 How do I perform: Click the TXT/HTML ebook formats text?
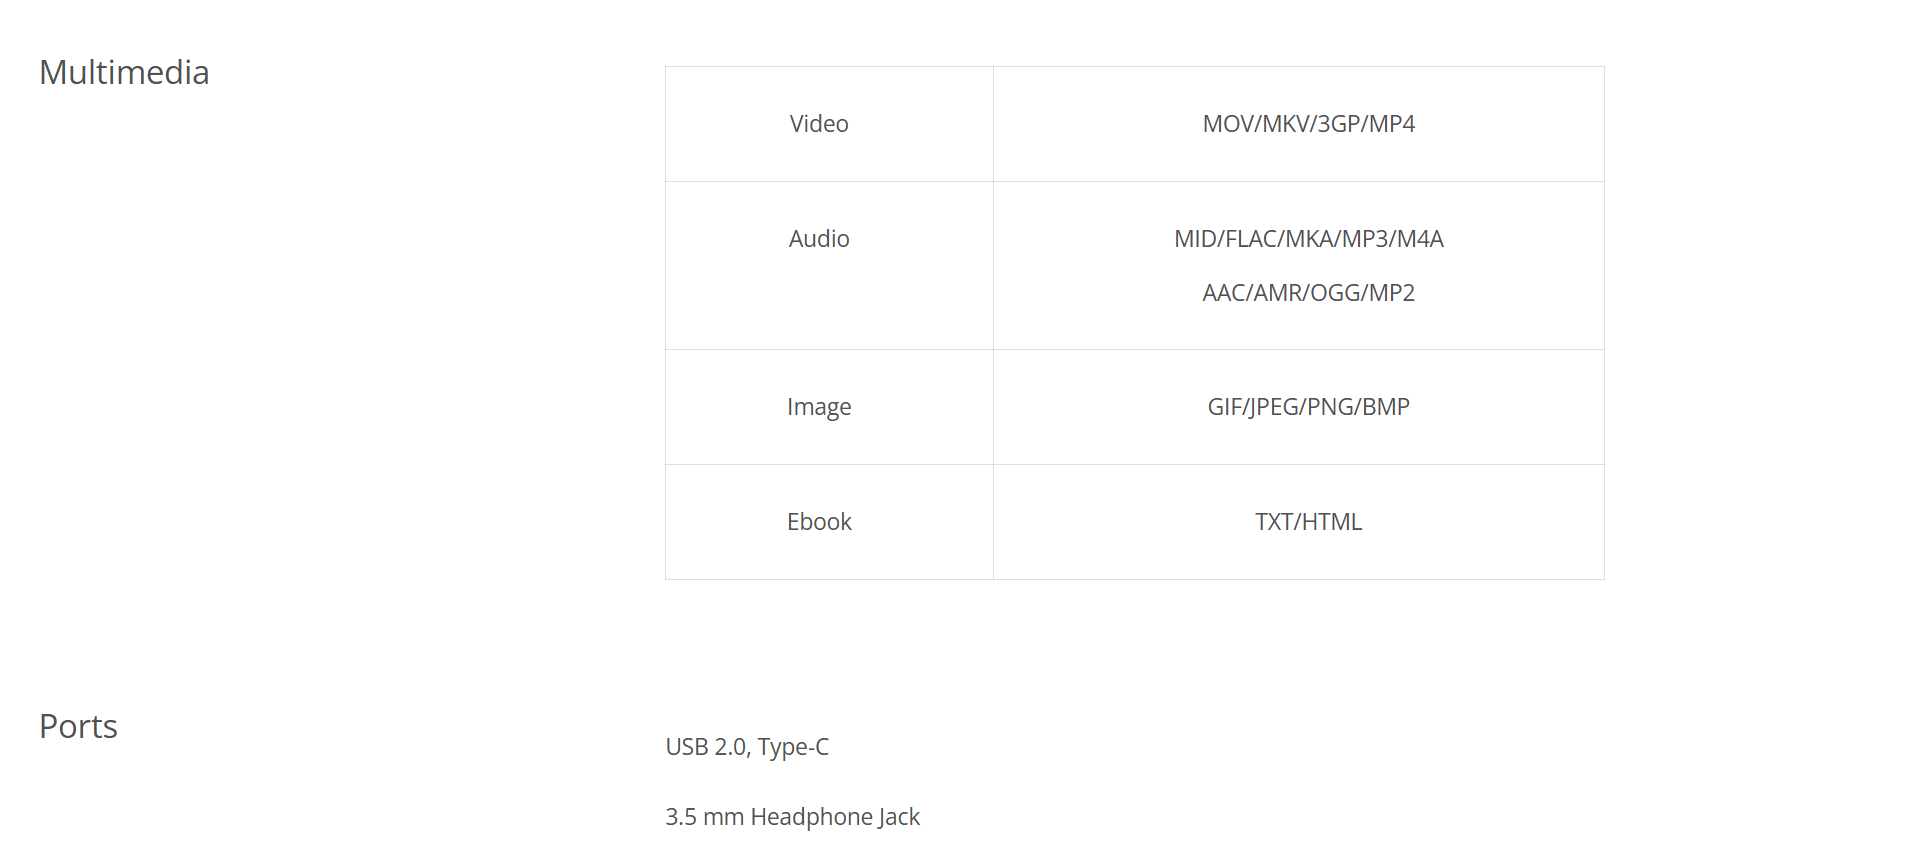1308,522
